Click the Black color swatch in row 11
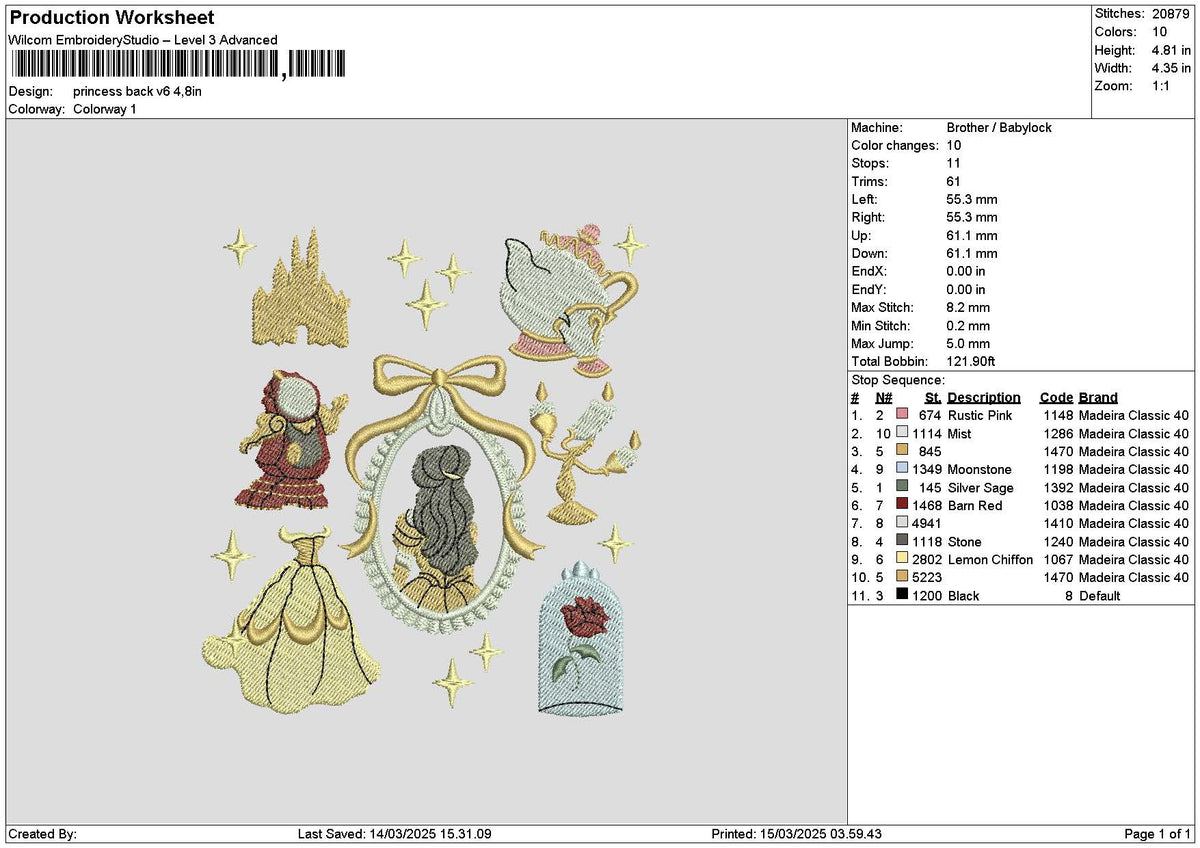The image size is (1200, 848). pos(902,595)
